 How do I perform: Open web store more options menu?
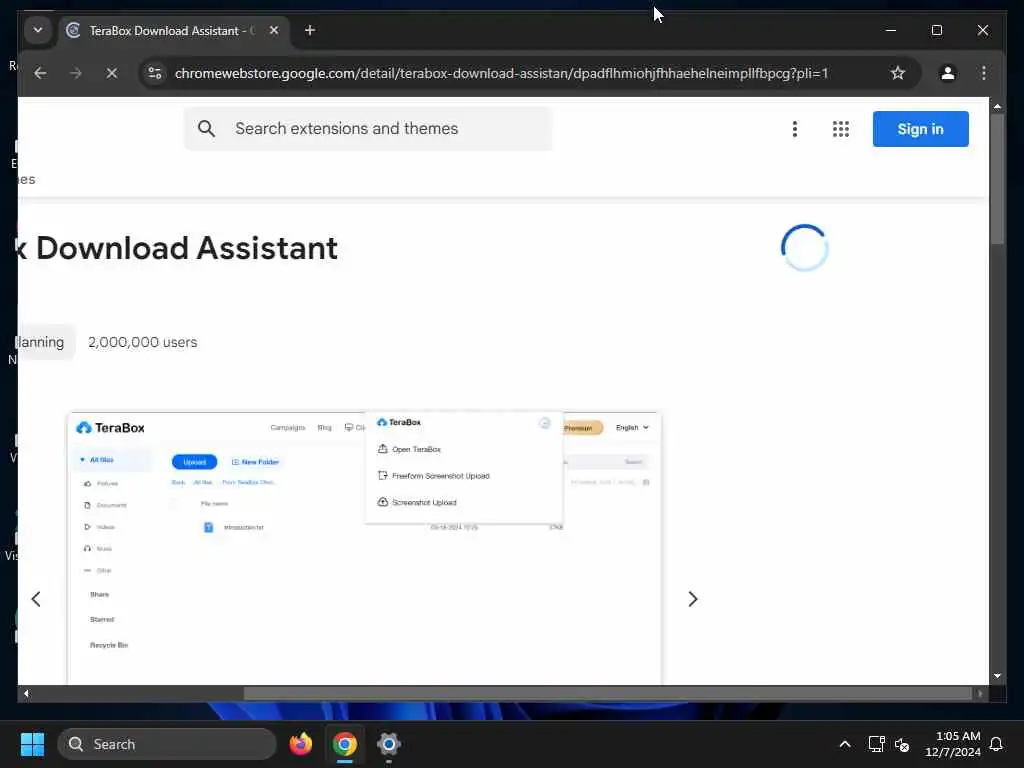tap(795, 129)
